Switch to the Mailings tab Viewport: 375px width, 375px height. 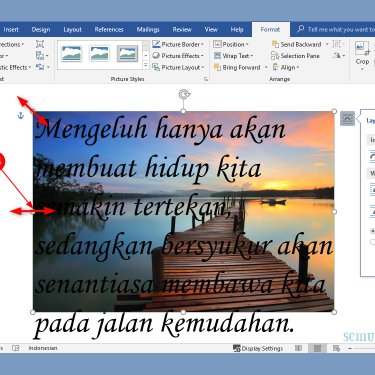pos(148,30)
